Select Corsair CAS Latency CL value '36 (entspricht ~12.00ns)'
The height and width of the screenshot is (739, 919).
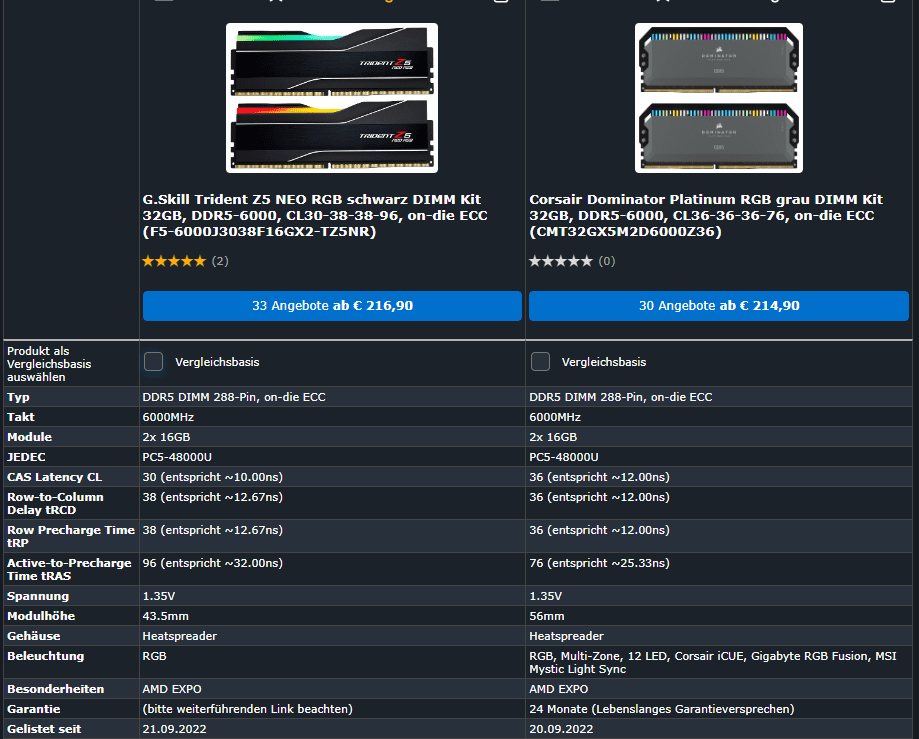click(x=600, y=477)
